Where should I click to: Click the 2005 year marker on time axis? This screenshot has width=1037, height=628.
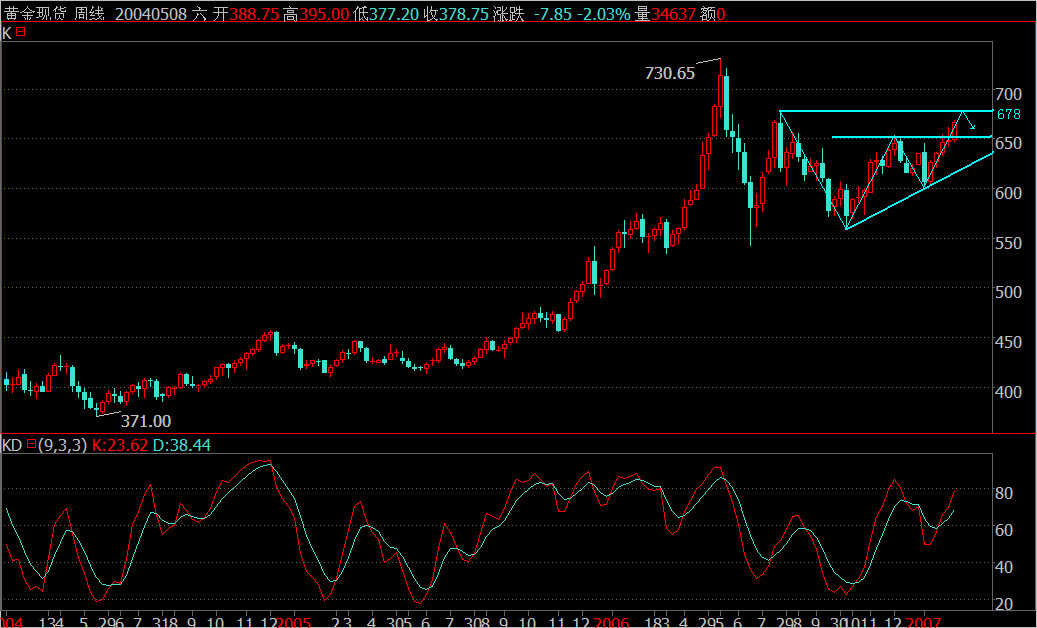click(x=293, y=622)
